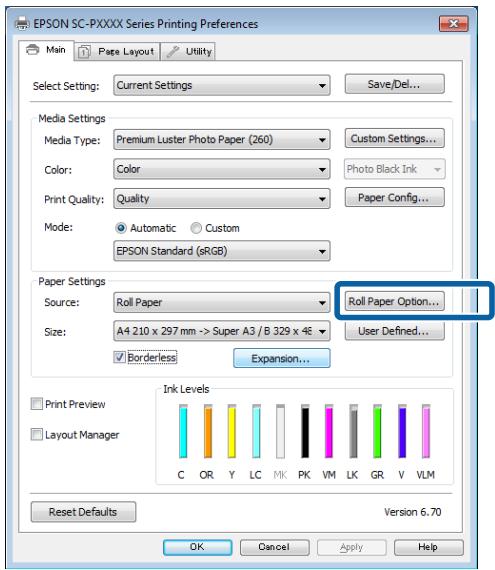Open Roll Paper Option... dialog

coord(395,301)
